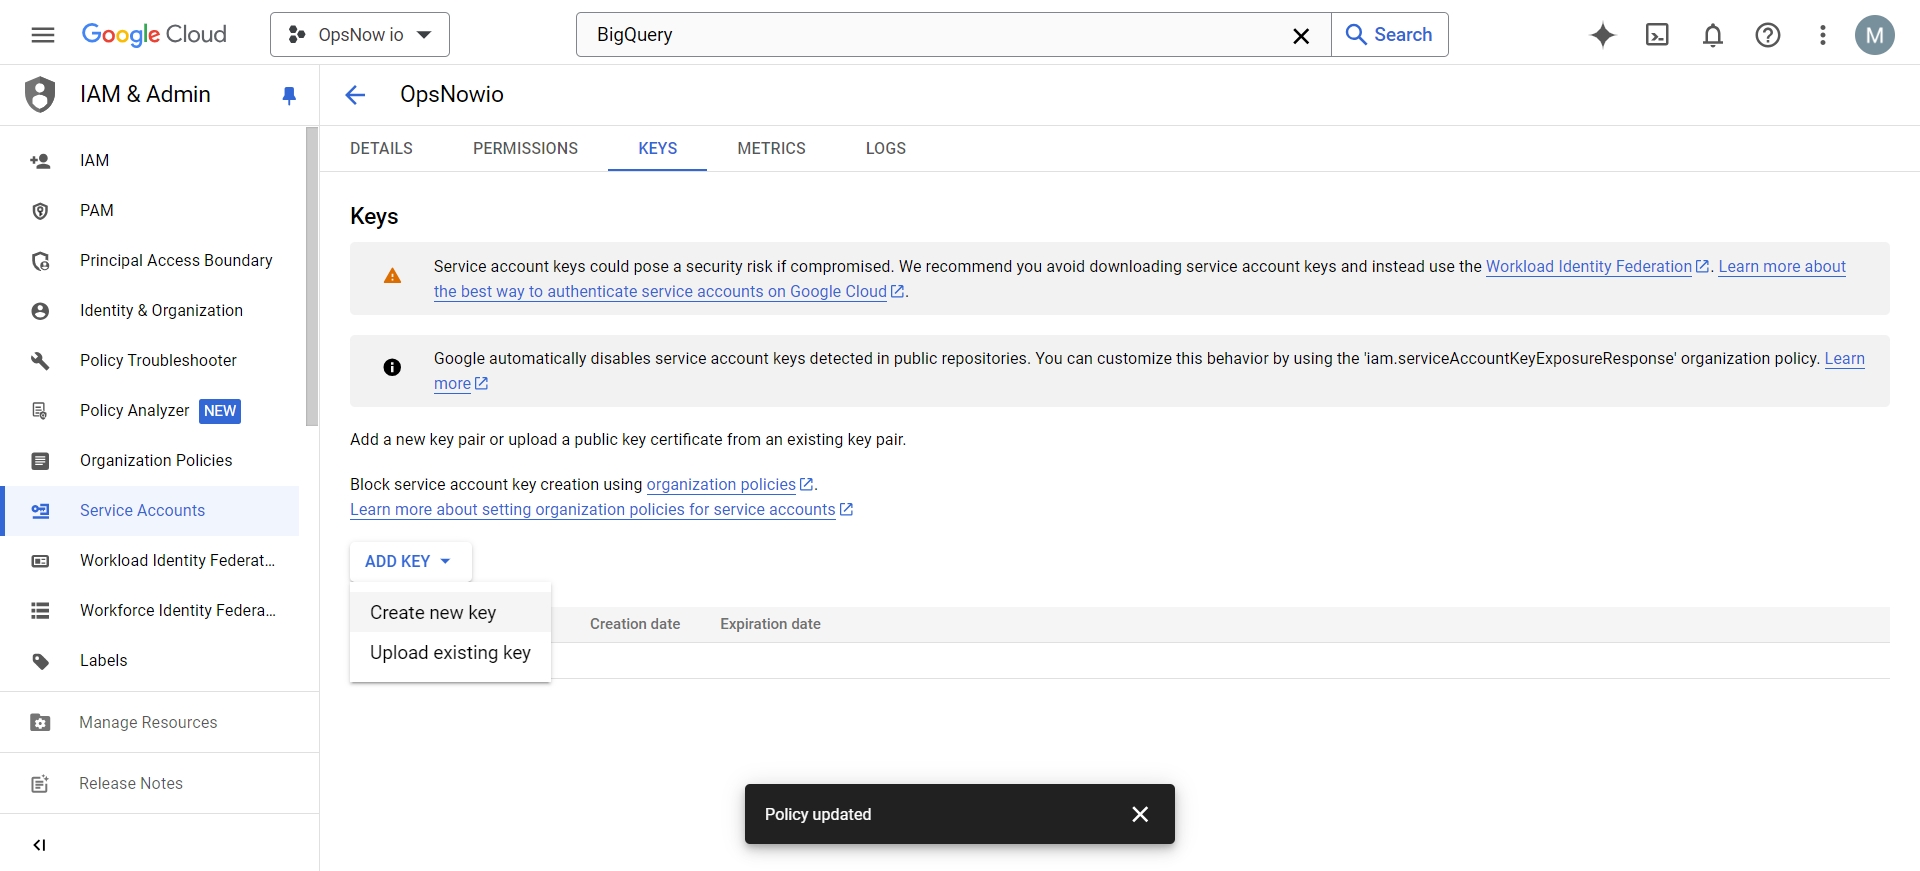Open the notifications bell
Screen dimensions: 1920x871
coord(1712,35)
